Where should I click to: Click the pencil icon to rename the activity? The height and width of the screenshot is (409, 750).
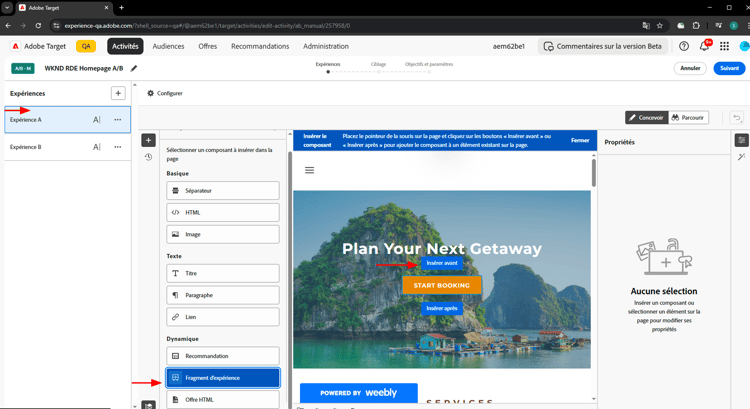(134, 68)
